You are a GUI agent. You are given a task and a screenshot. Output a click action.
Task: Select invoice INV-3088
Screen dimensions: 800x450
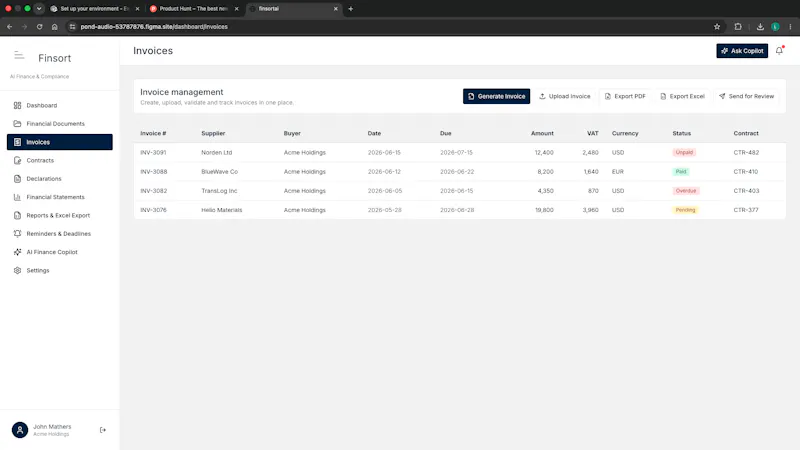[x=154, y=172]
